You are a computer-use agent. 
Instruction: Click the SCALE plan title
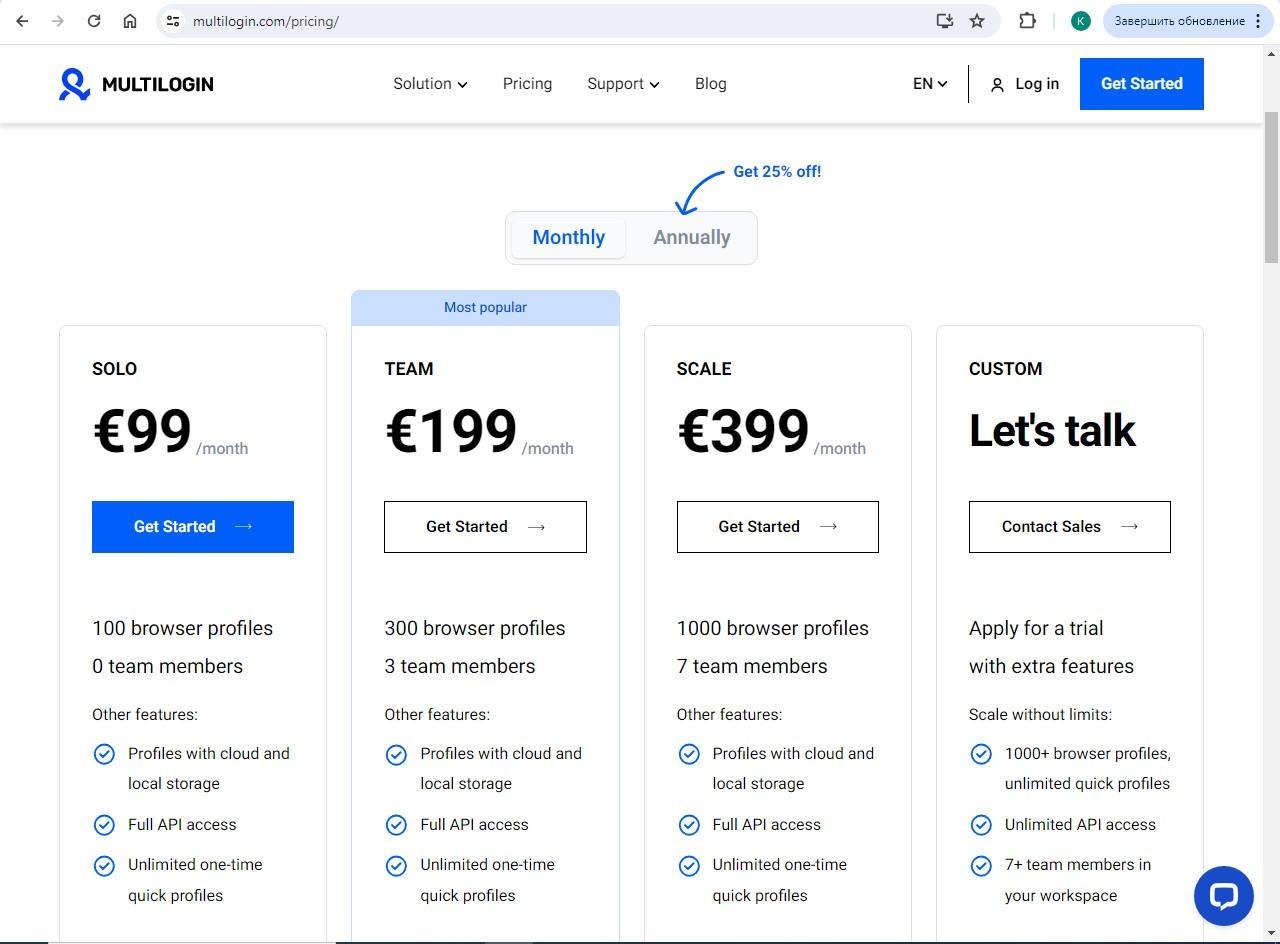point(704,369)
